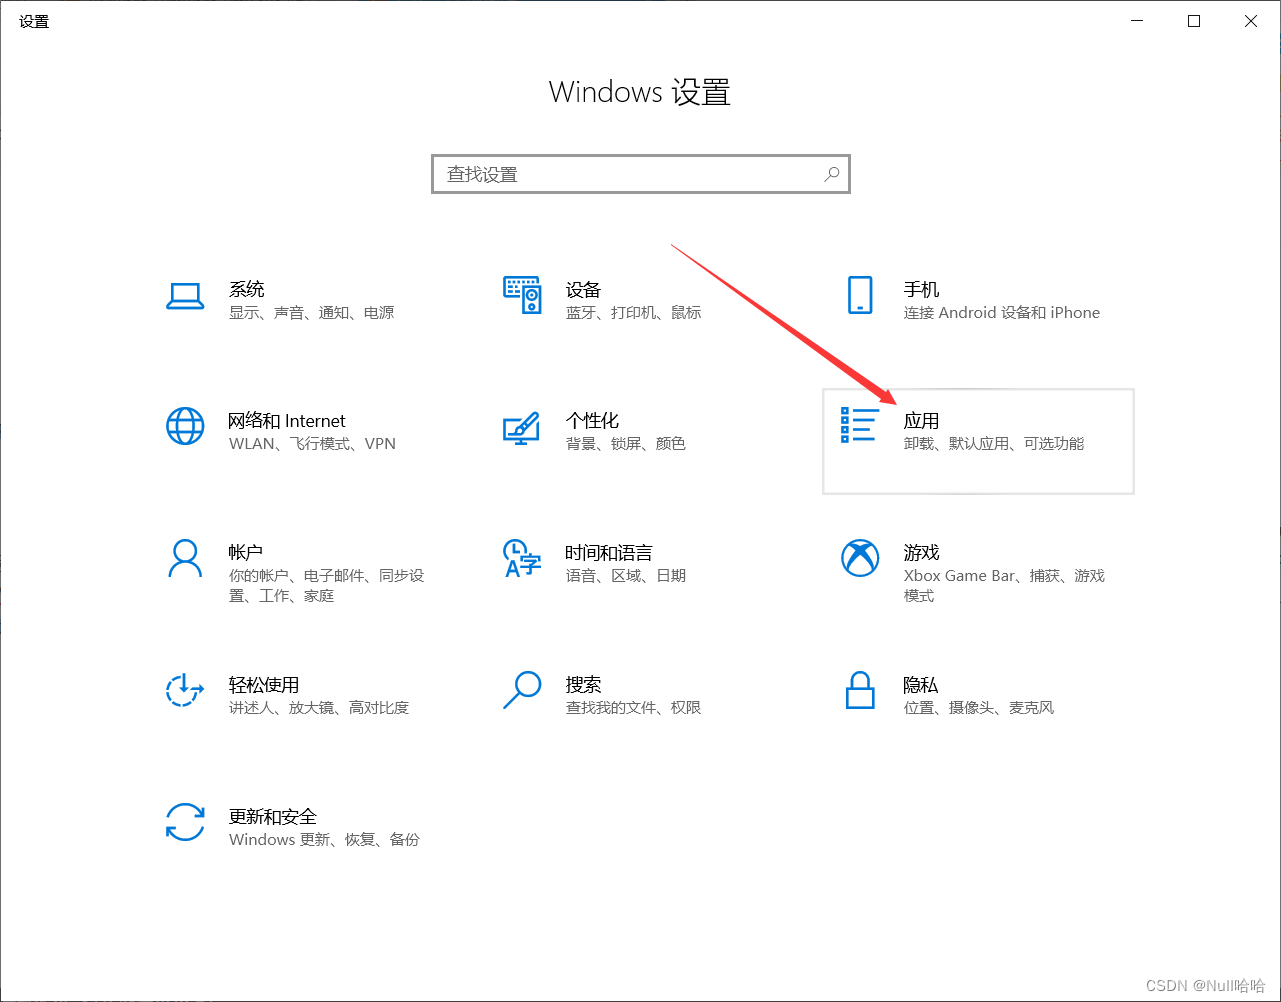Click the magnifier in search box
This screenshot has width=1281, height=1002.
[832, 174]
